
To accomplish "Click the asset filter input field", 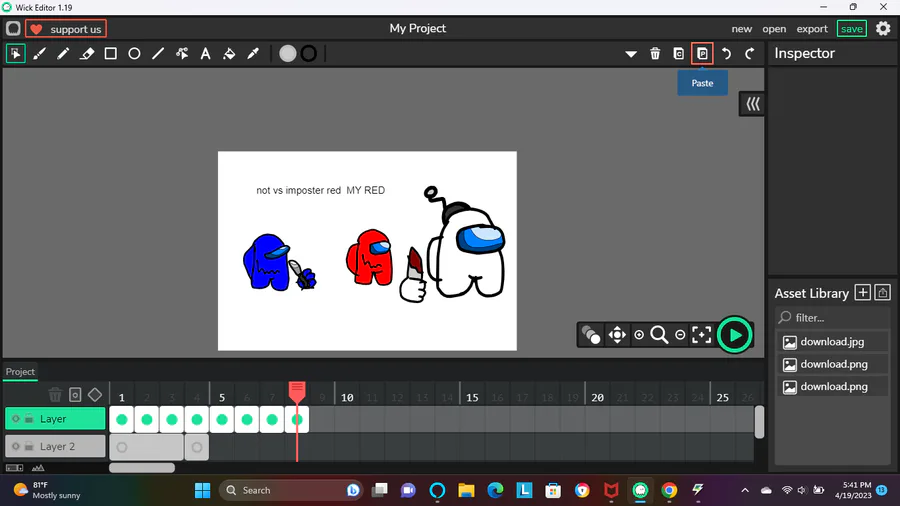I will 832,317.
